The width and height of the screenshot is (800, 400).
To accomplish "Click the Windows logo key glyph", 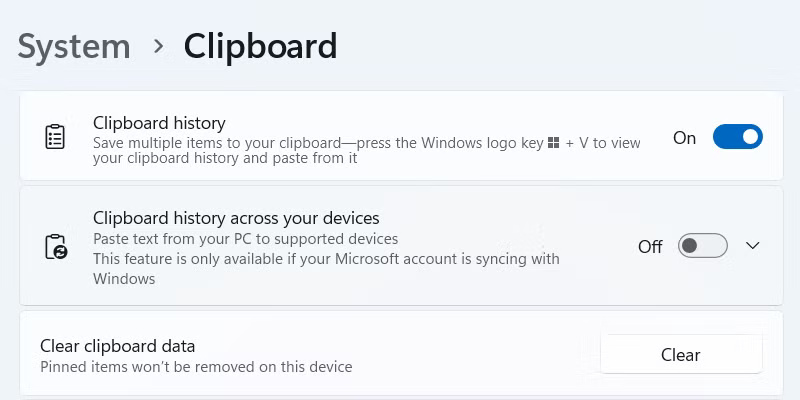I will [x=553, y=143].
